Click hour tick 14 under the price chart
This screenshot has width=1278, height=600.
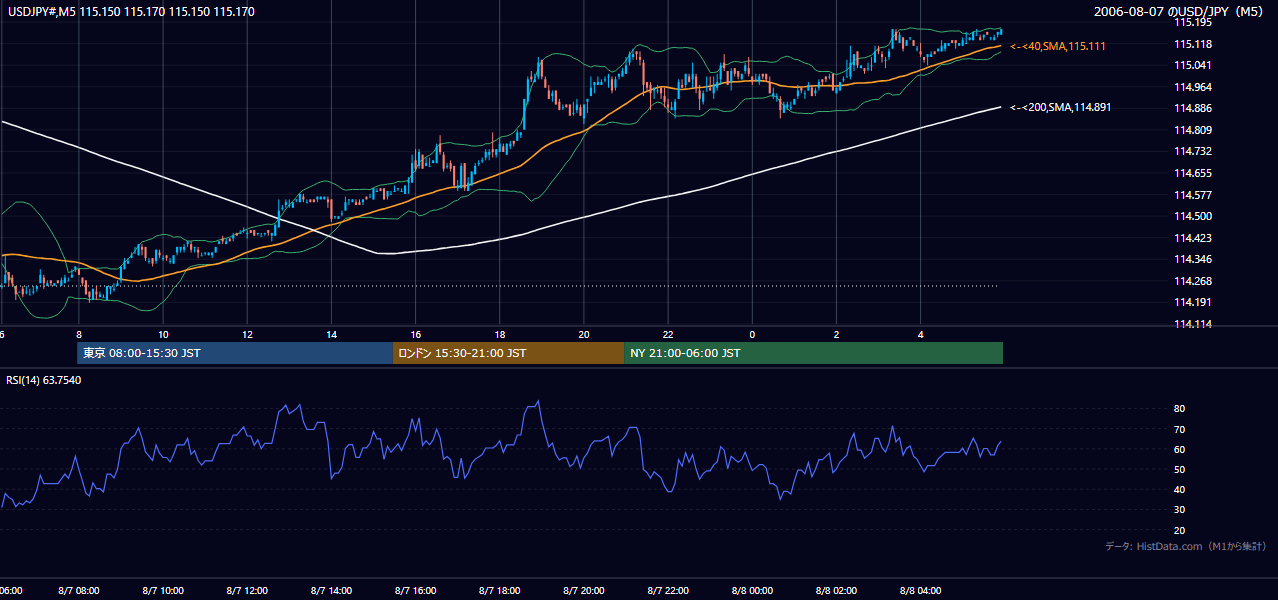[x=331, y=335]
